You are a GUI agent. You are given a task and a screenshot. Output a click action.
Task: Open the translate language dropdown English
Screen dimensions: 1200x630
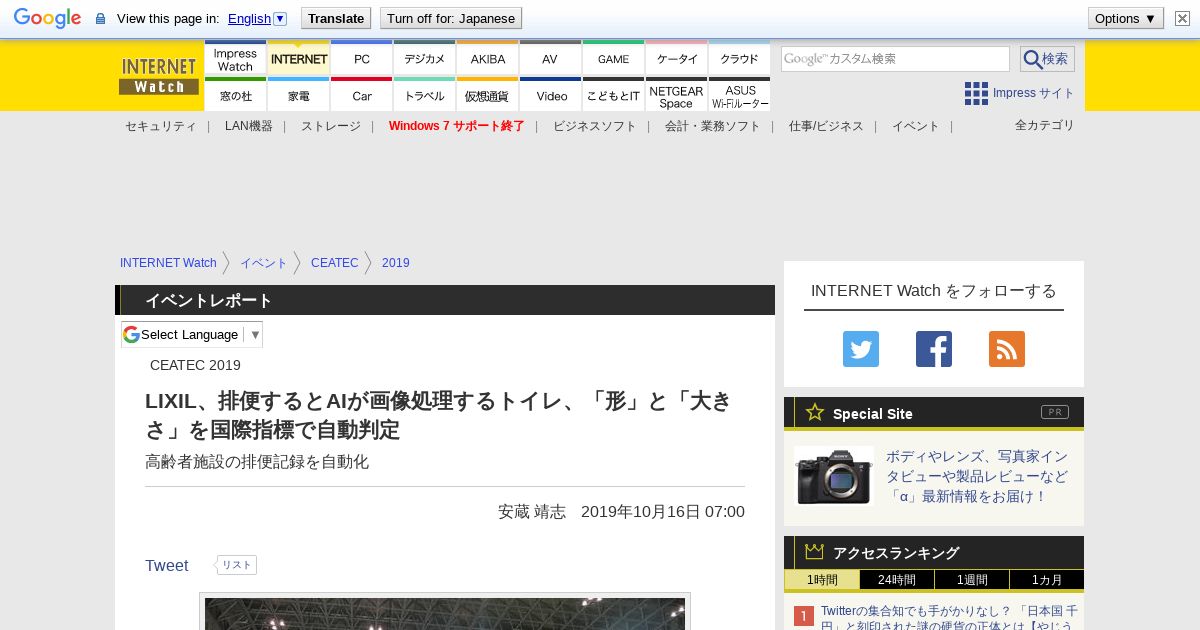pos(257,18)
